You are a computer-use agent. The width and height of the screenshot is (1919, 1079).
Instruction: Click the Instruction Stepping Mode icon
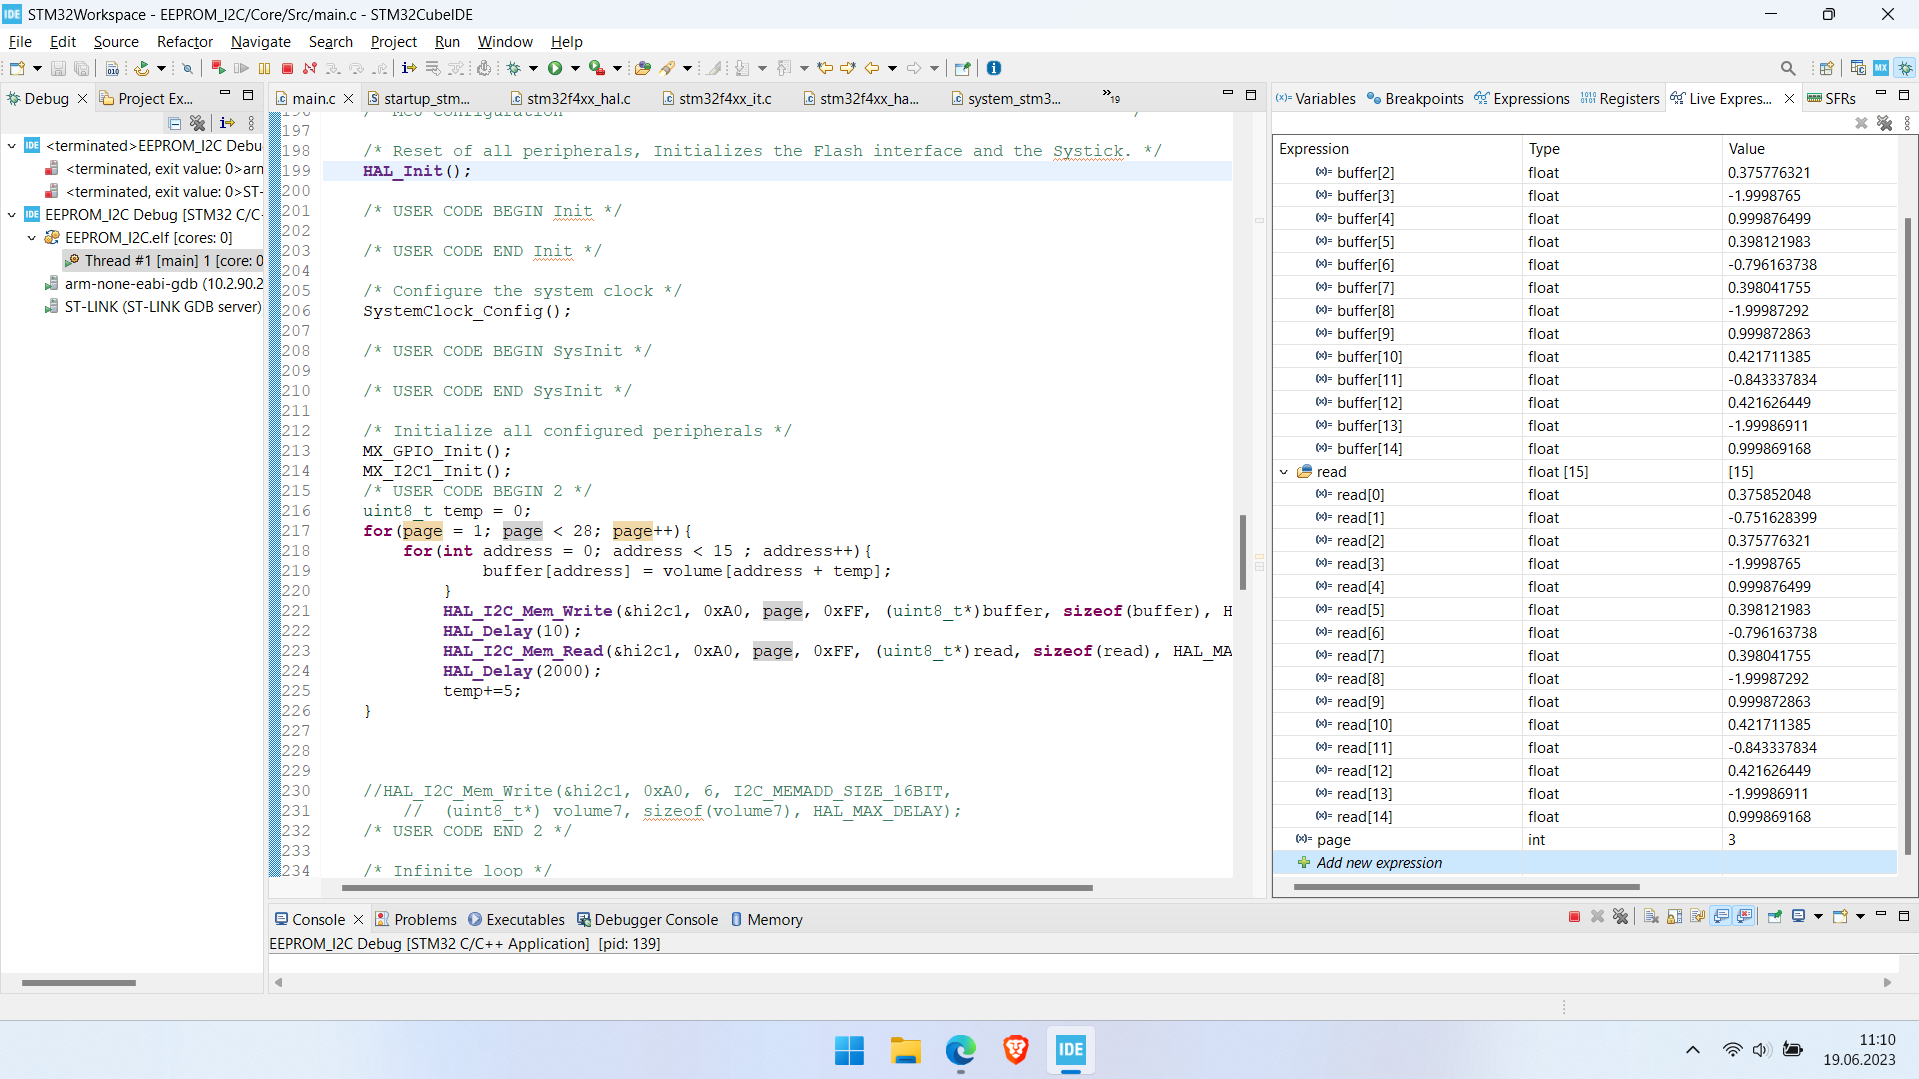(x=409, y=68)
